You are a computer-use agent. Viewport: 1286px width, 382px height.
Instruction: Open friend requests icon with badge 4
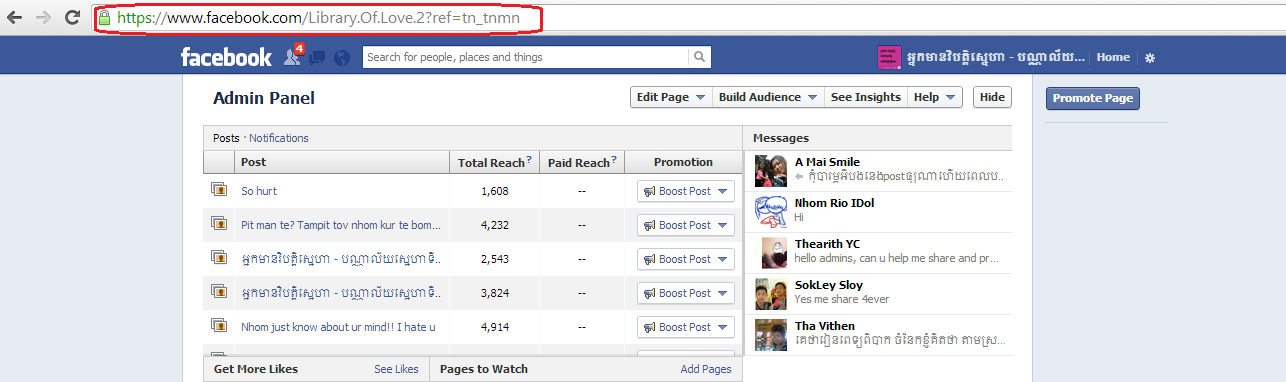pos(293,57)
